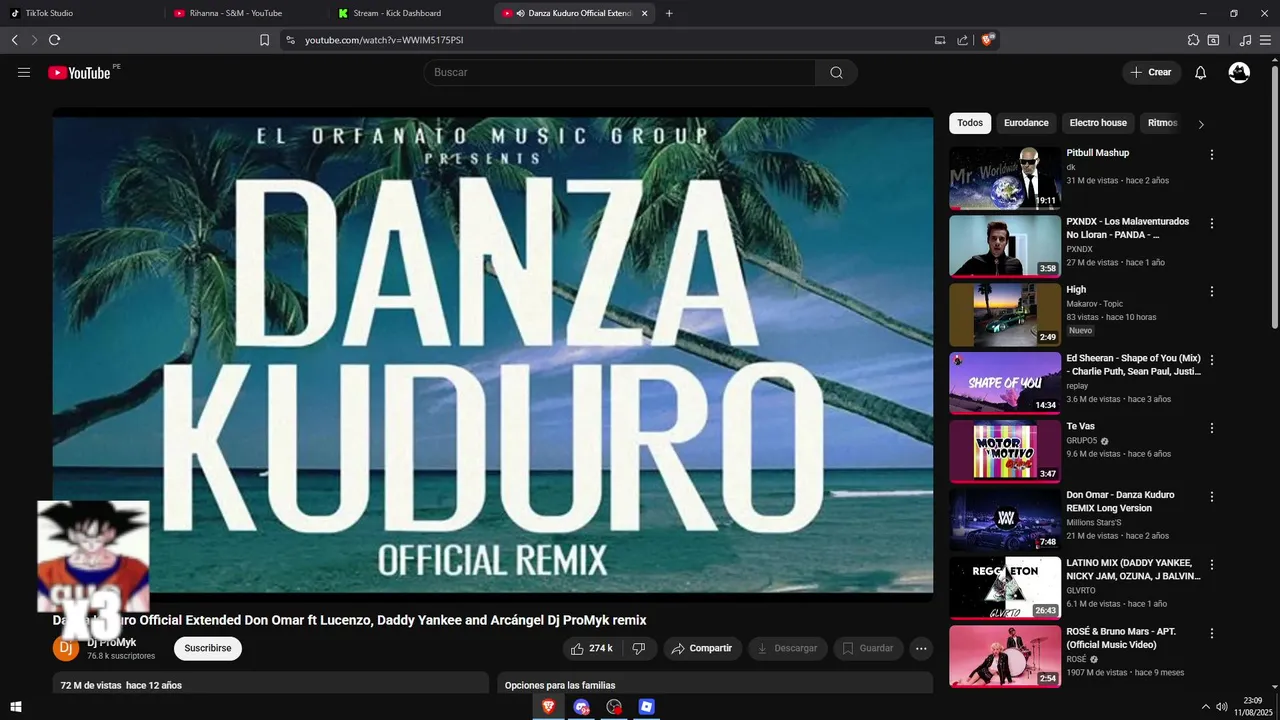
Task: Open Roblox icon in the taskbar
Action: point(647,707)
